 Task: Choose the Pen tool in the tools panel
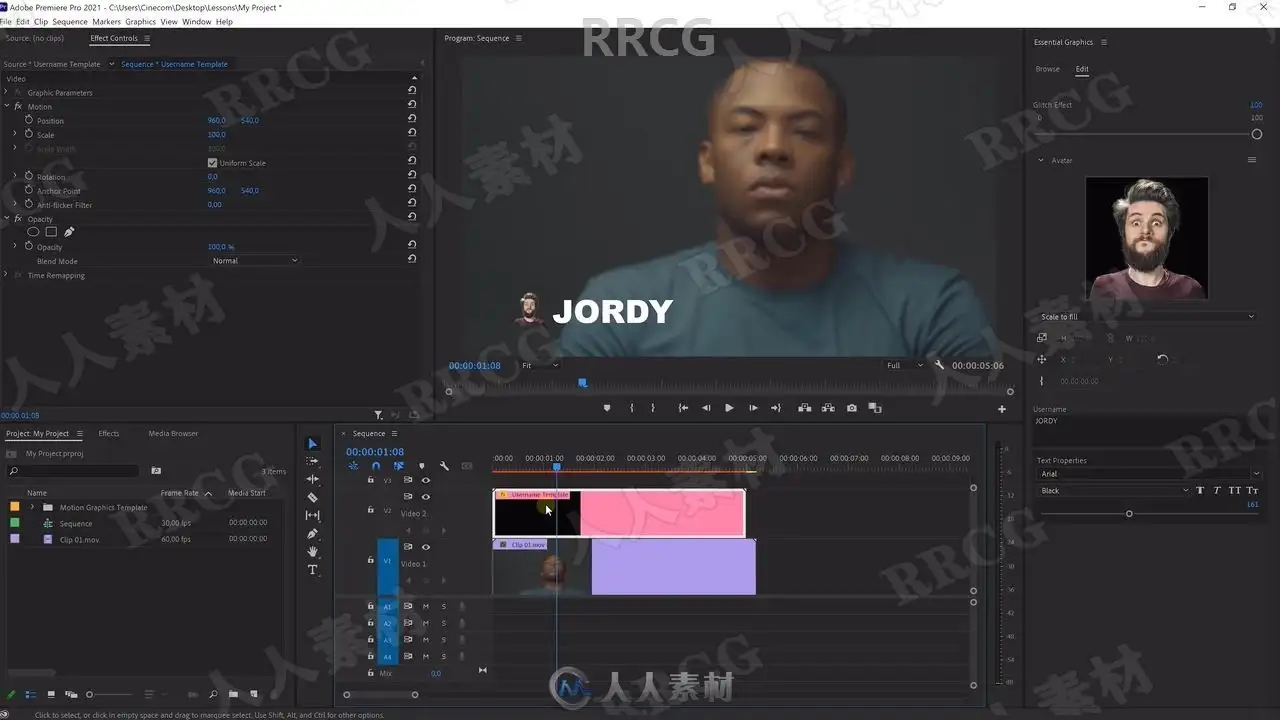point(312,534)
